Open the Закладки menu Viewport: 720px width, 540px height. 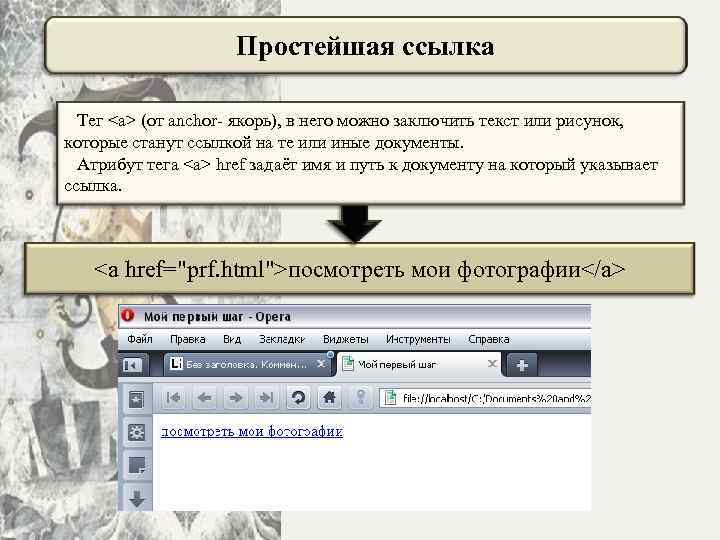(282, 339)
